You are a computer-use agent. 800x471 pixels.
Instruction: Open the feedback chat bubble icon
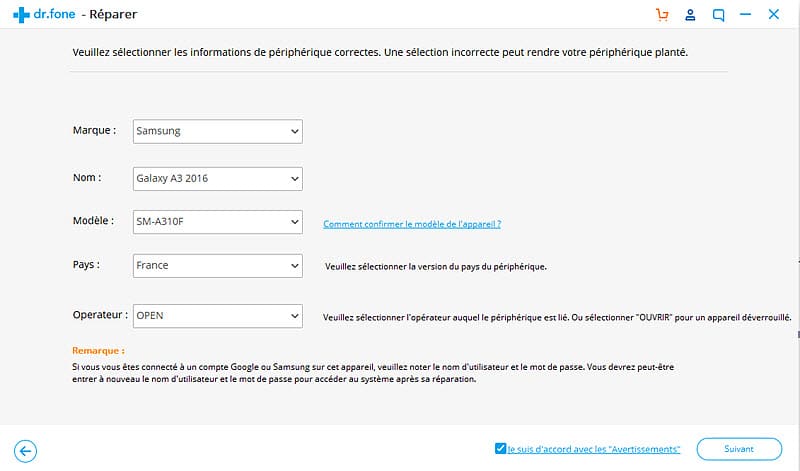click(x=718, y=15)
